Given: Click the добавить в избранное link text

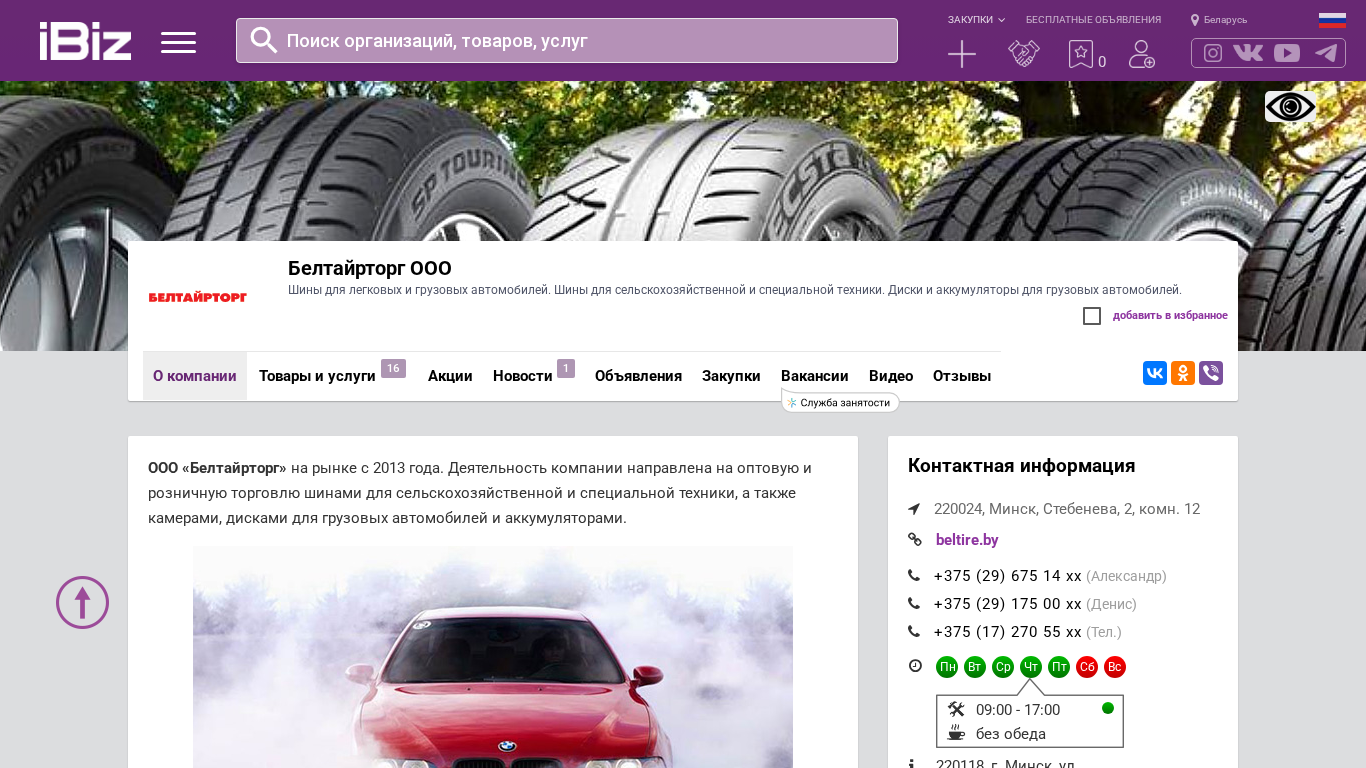Looking at the screenshot, I should [x=1170, y=316].
